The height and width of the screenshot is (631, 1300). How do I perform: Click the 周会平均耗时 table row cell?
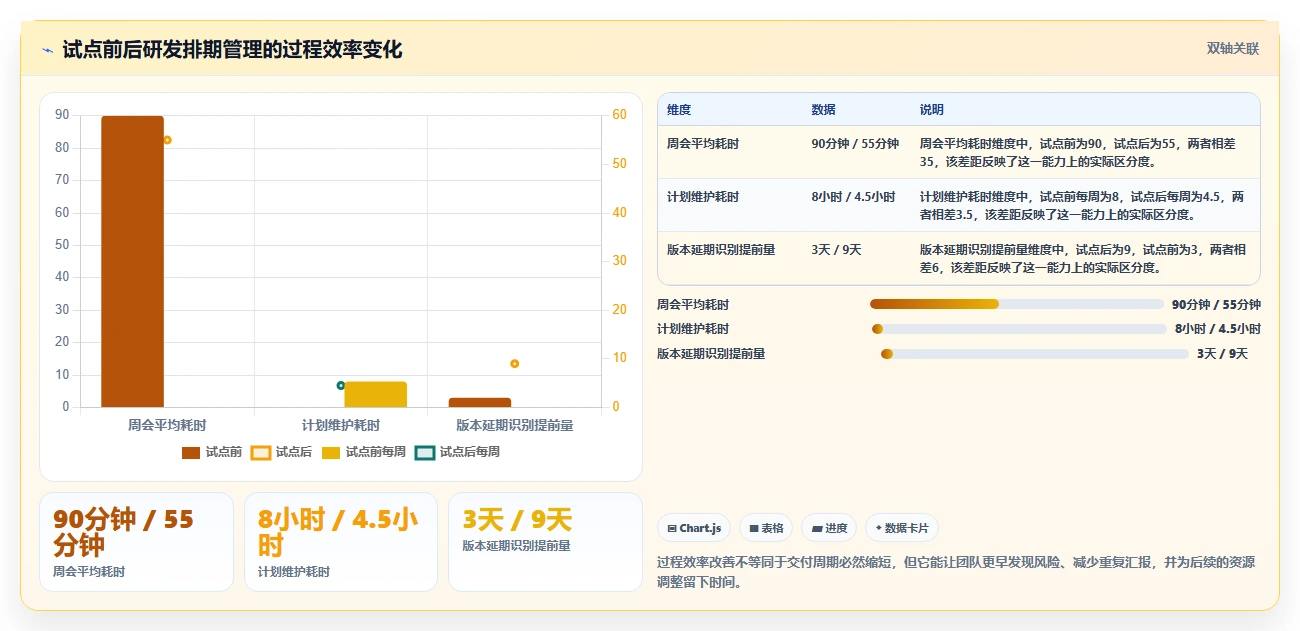pyautogui.click(x=703, y=144)
